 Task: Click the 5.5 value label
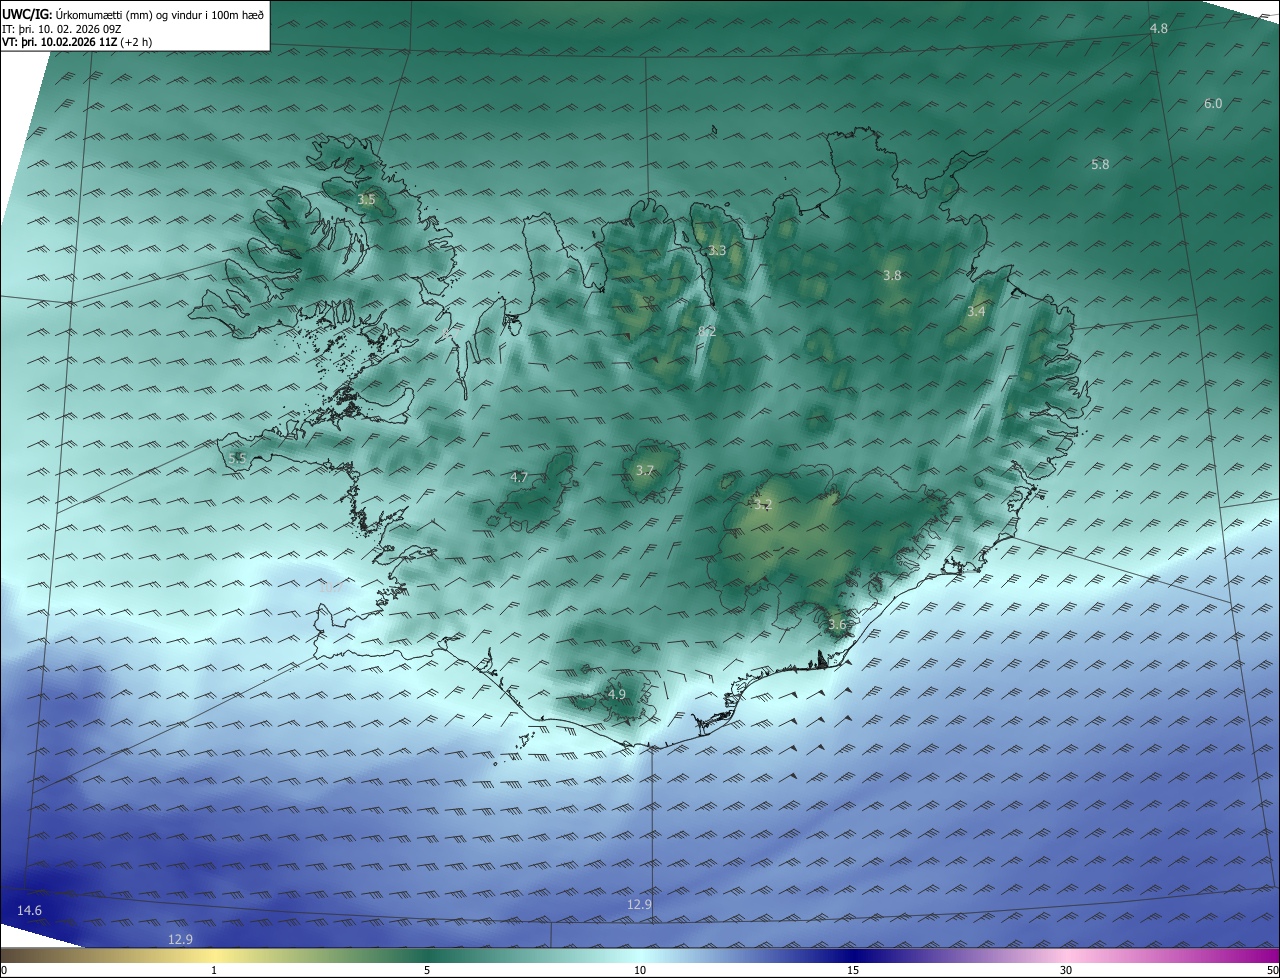click(237, 459)
